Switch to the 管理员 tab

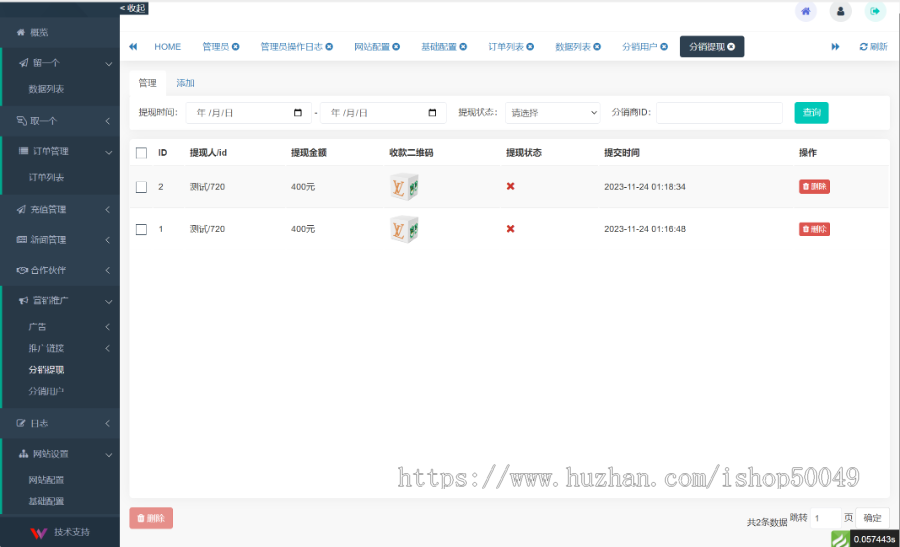216,46
